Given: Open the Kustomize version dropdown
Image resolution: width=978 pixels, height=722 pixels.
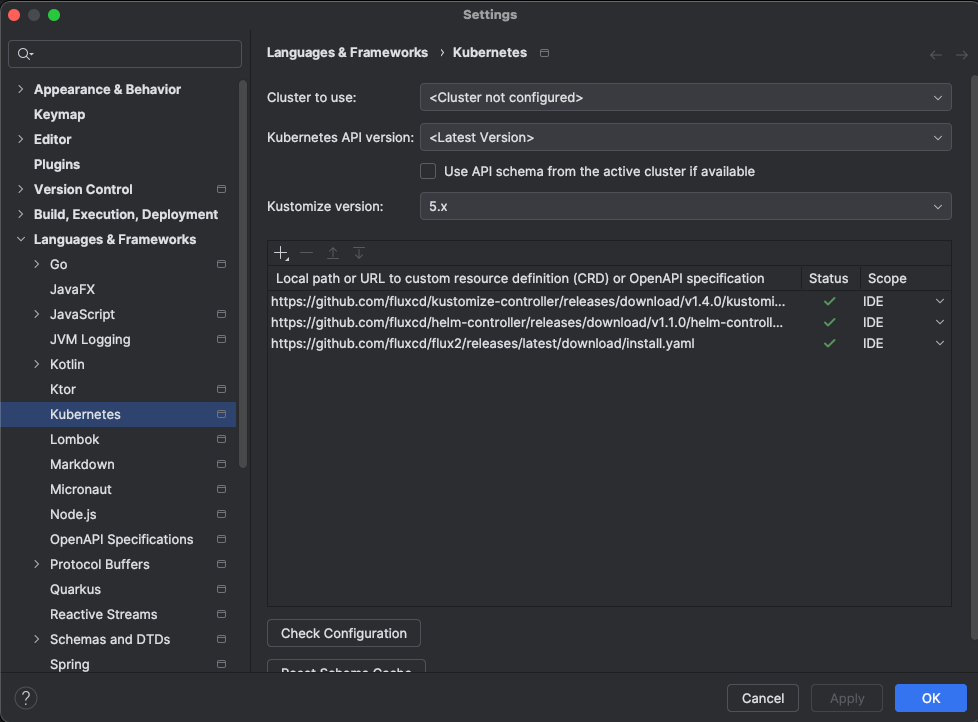Looking at the screenshot, I should [685, 207].
